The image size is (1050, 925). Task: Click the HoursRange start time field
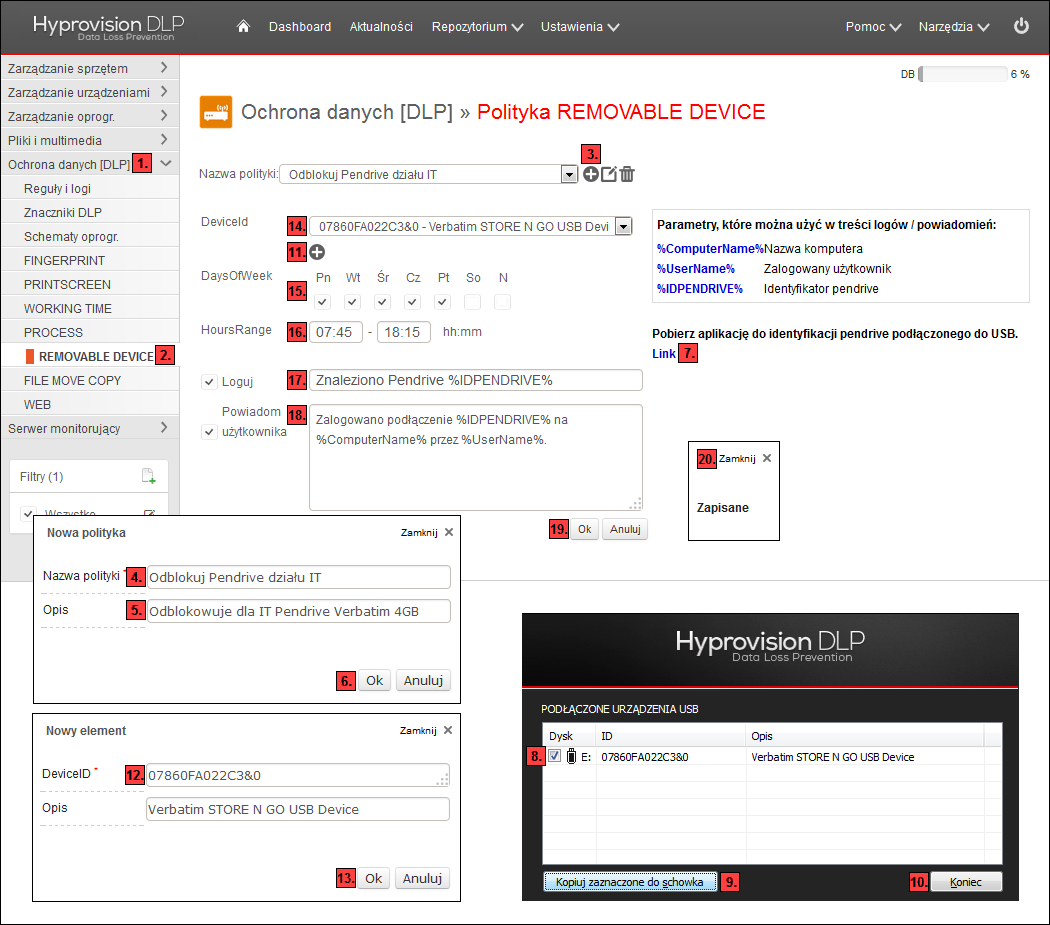pyautogui.click(x=335, y=332)
